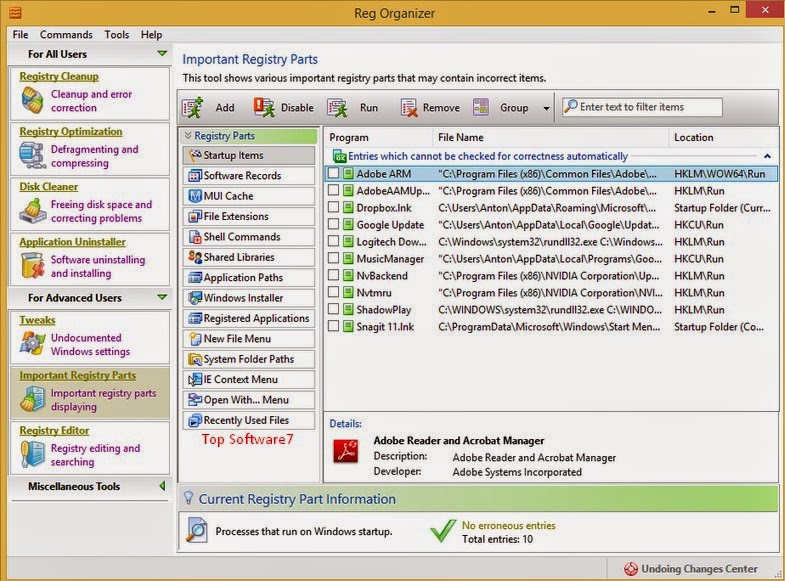Click the Disable toolbar icon

(264, 107)
